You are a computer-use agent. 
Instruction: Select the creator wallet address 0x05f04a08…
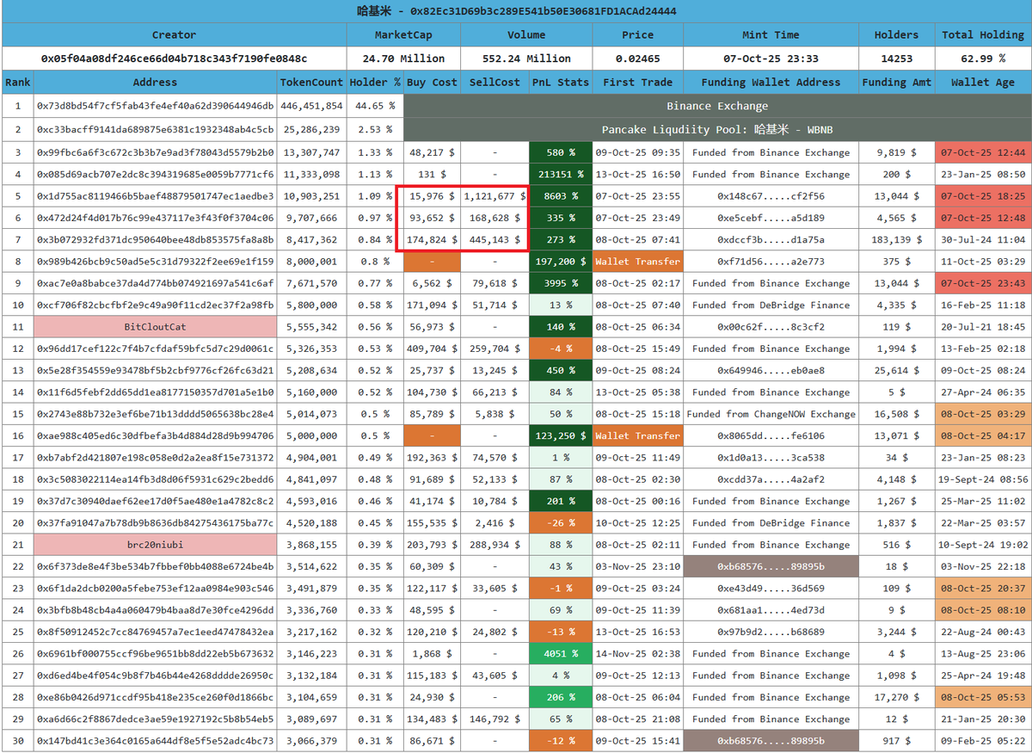point(174,59)
